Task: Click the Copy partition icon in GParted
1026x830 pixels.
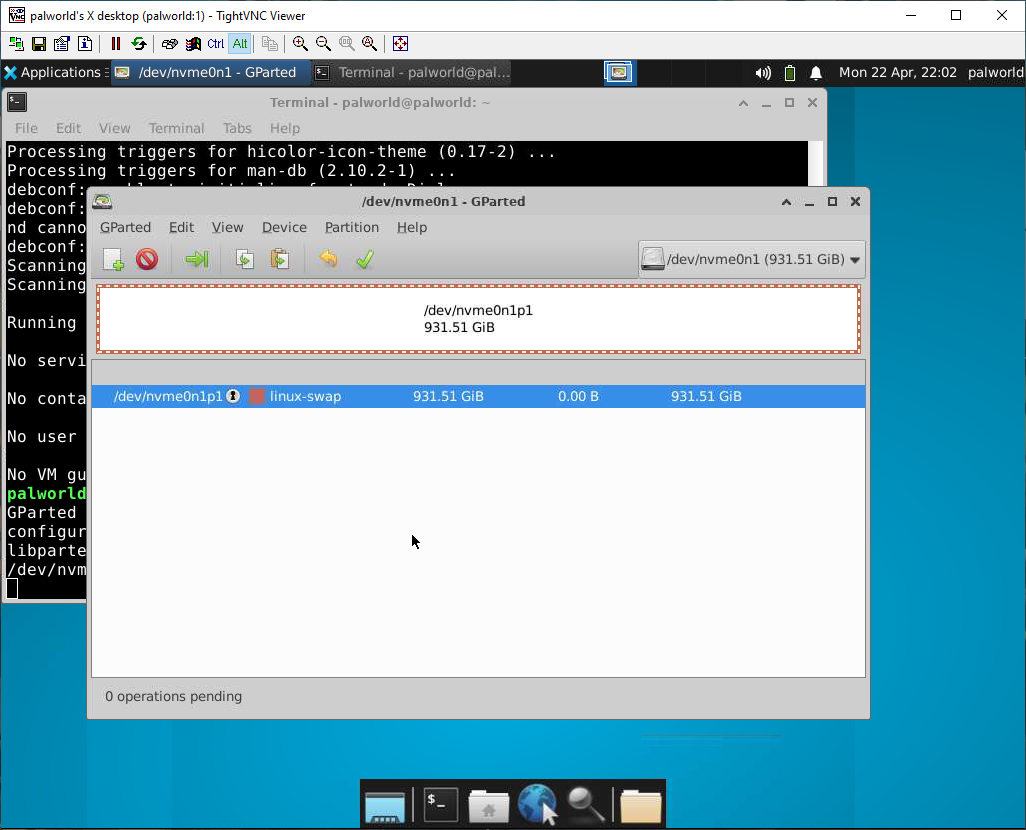Action: (x=245, y=259)
